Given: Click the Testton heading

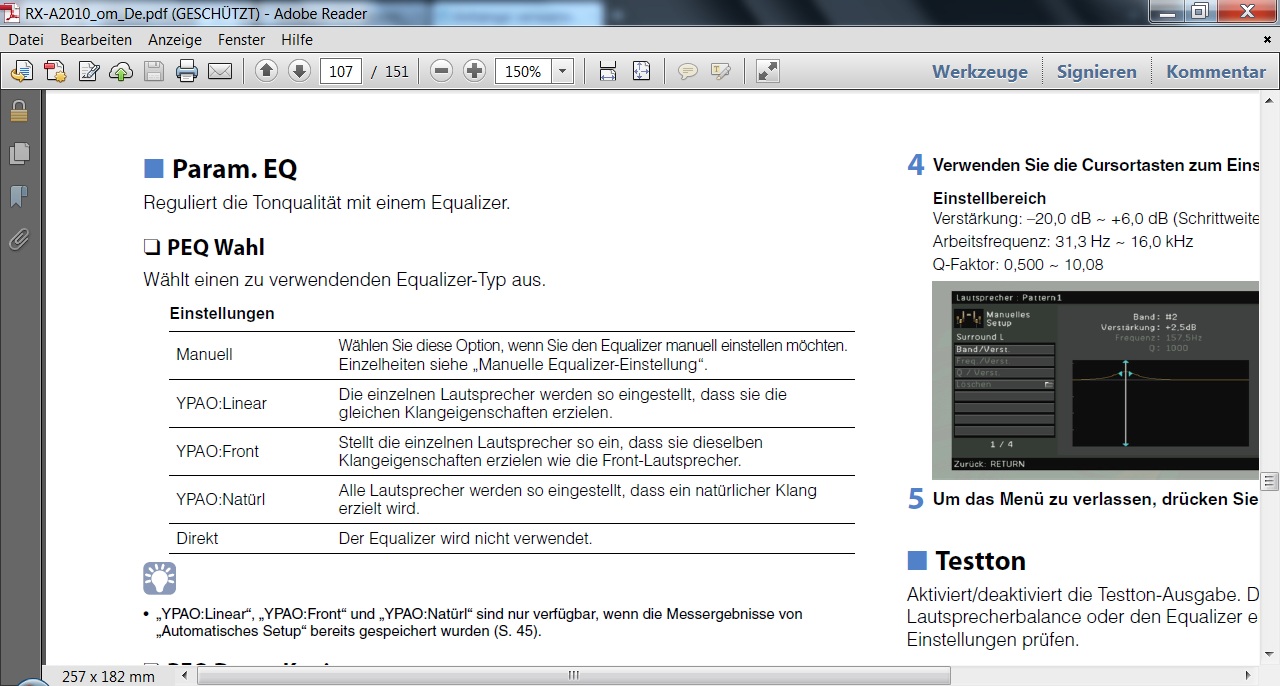Looking at the screenshot, I should click(981, 560).
